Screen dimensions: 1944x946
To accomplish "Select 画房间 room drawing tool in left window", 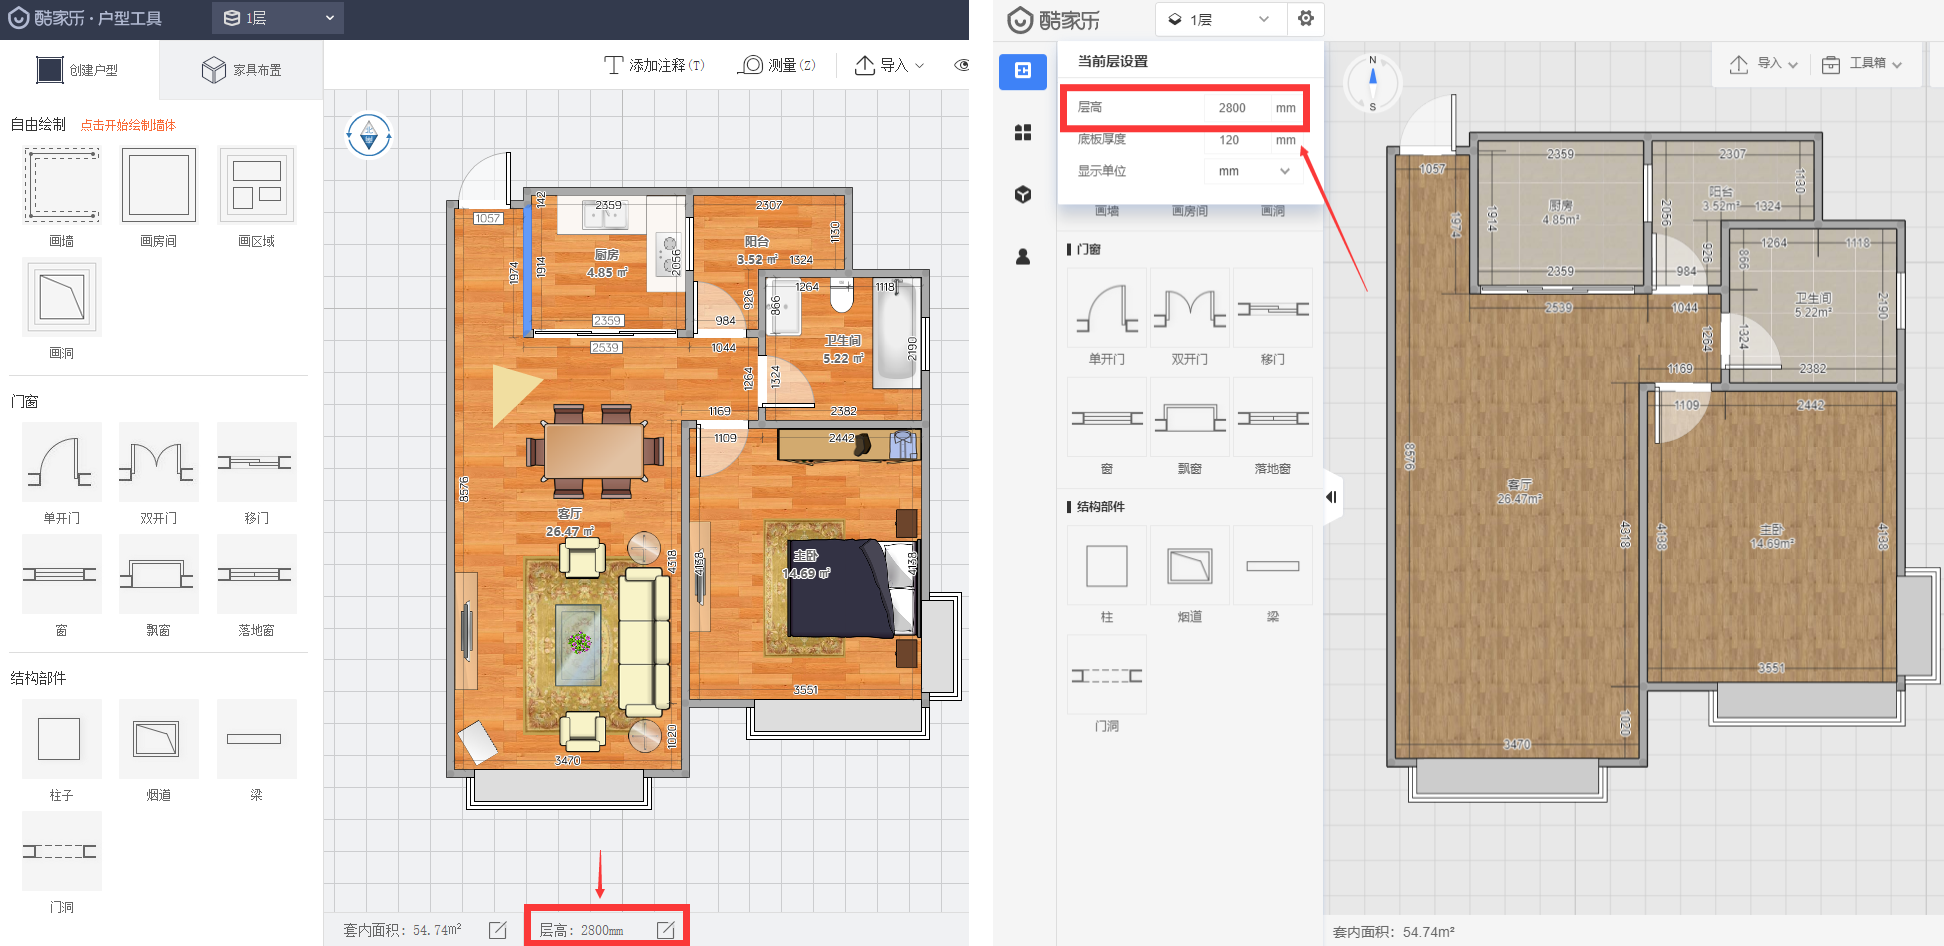I will (x=159, y=185).
